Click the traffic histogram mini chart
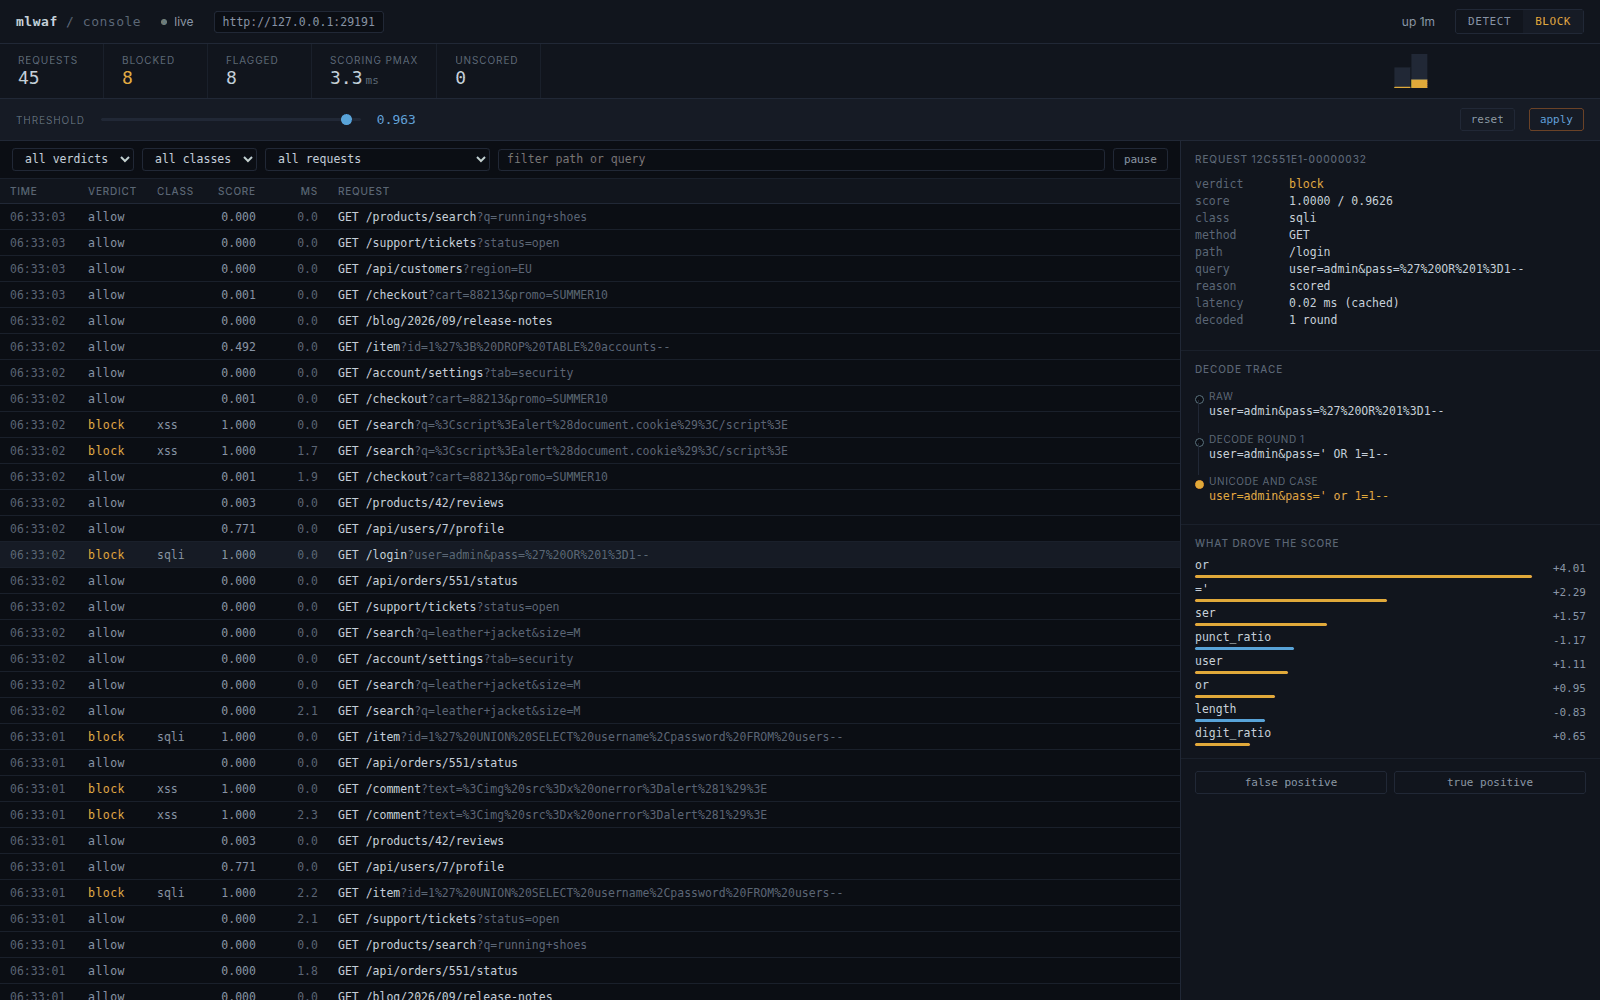The height and width of the screenshot is (1000, 1600). 1411,71
